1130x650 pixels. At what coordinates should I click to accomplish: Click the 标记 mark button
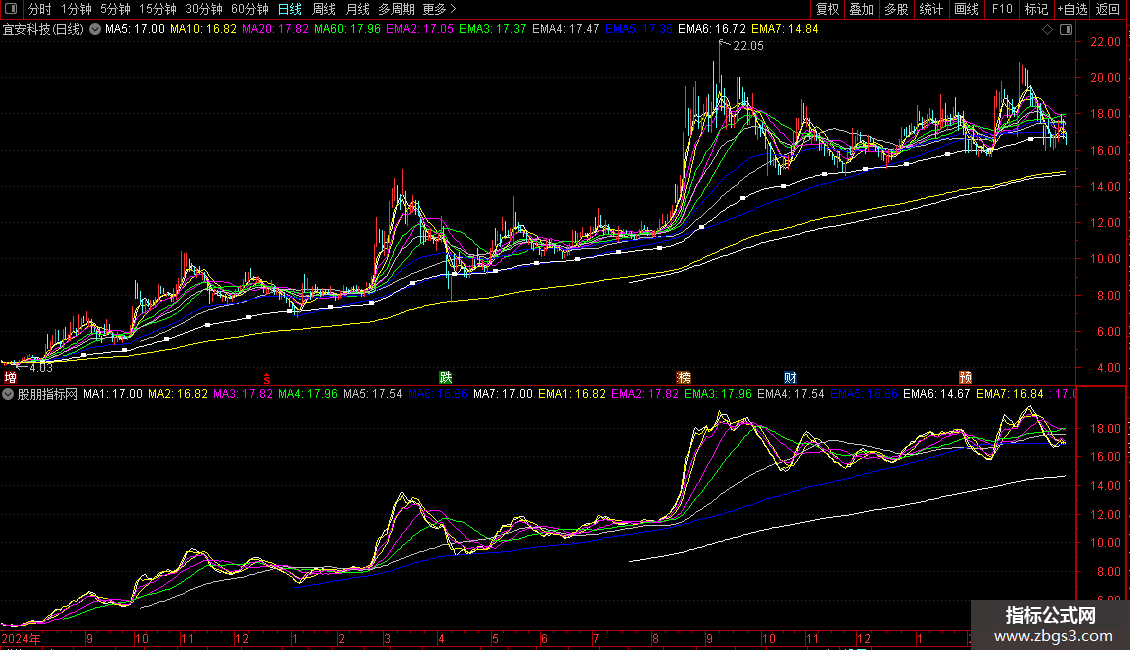[1036, 9]
